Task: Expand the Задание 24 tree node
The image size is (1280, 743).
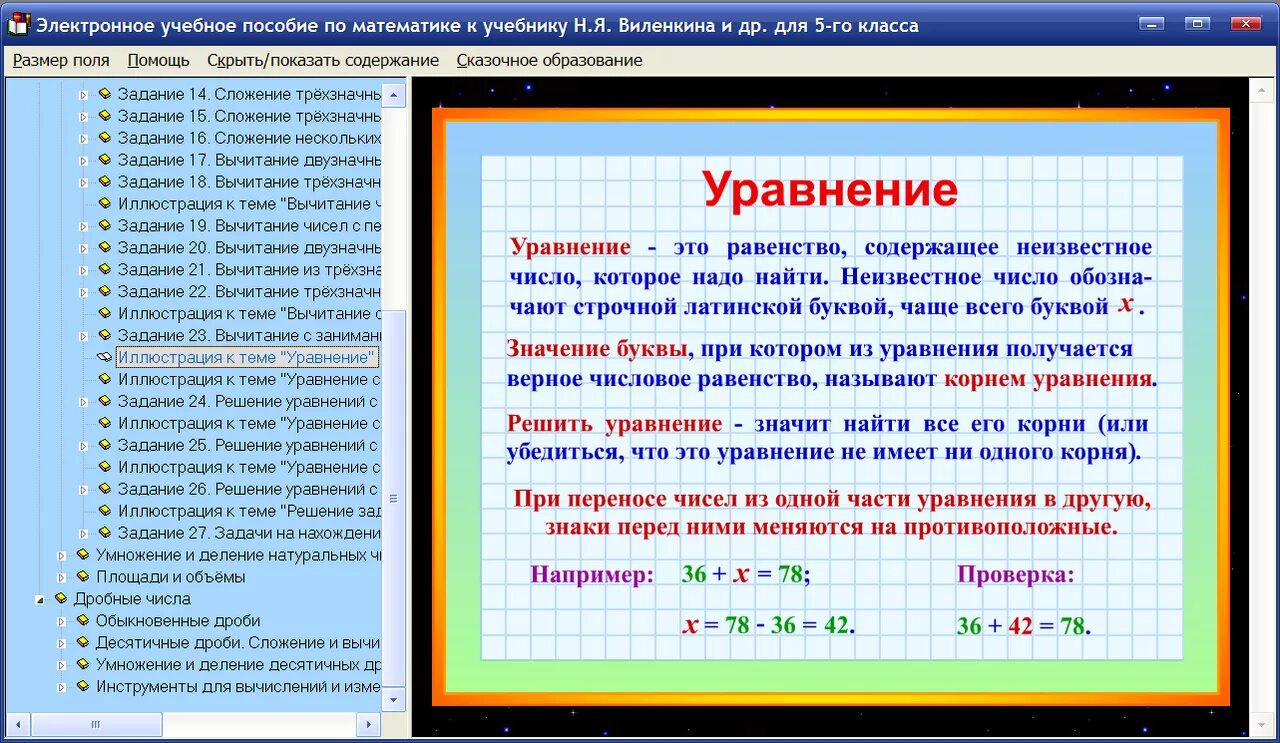Action: [x=84, y=402]
